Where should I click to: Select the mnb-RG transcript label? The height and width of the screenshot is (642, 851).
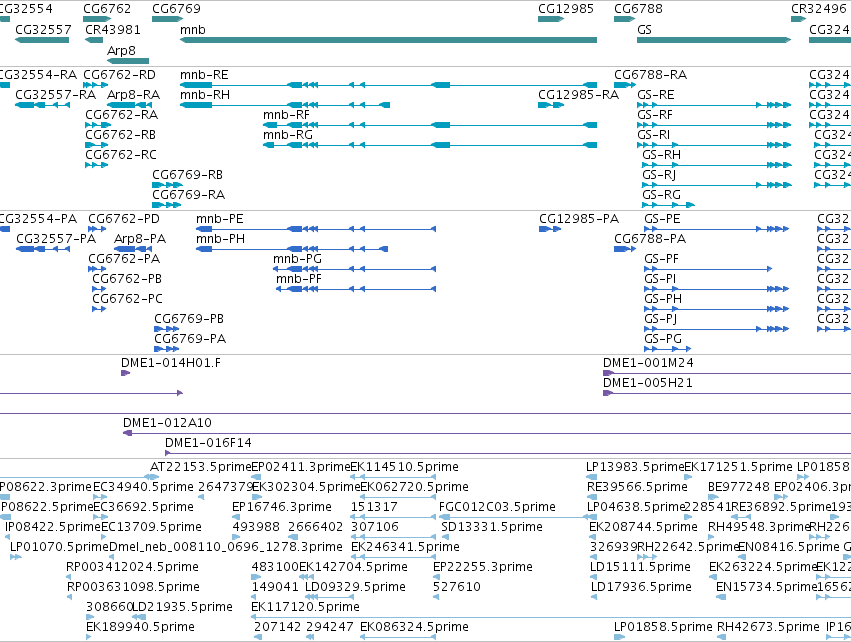[288, 135]
